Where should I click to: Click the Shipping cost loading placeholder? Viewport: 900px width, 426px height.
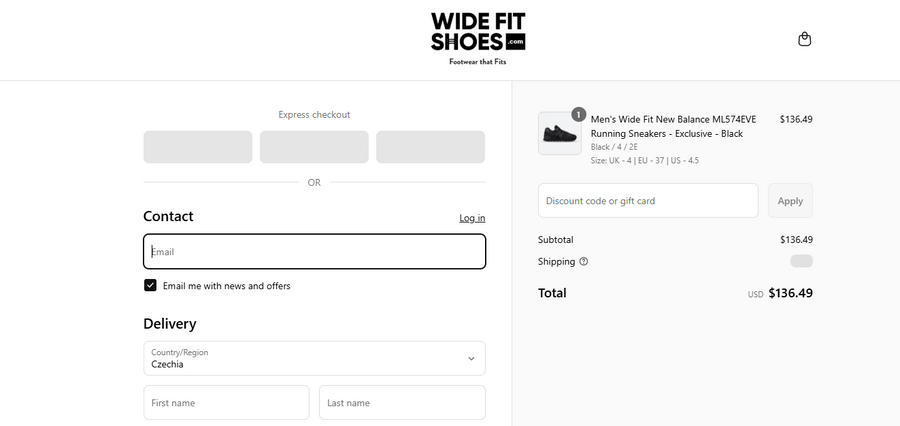point(801,261)
